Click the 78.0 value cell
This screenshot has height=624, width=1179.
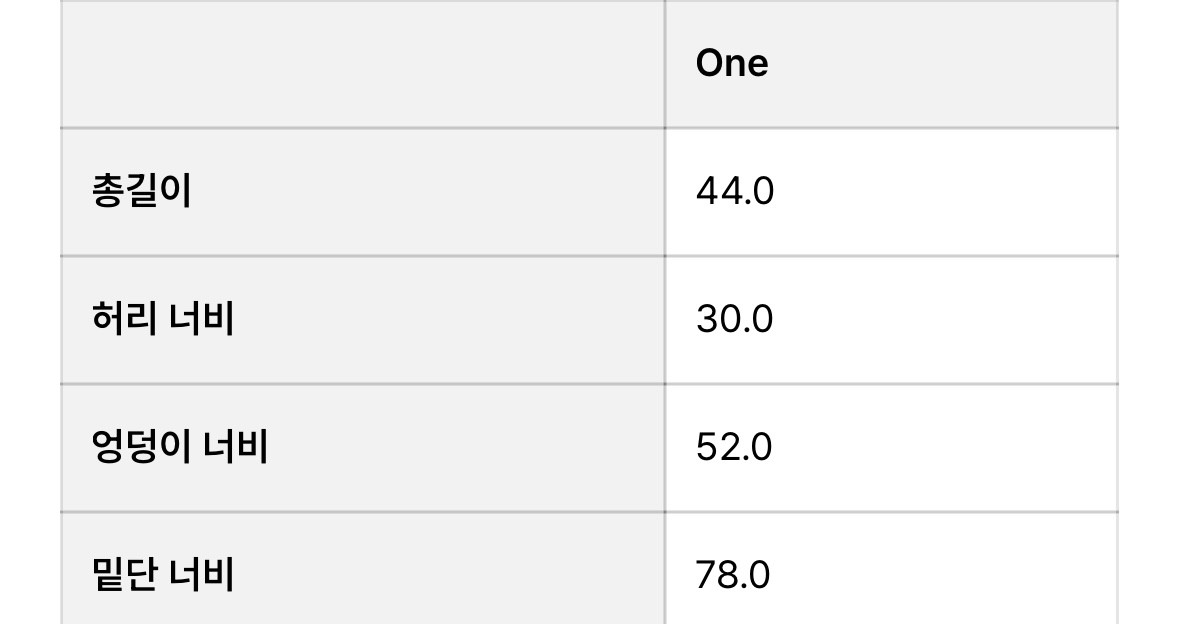(734, 574)
